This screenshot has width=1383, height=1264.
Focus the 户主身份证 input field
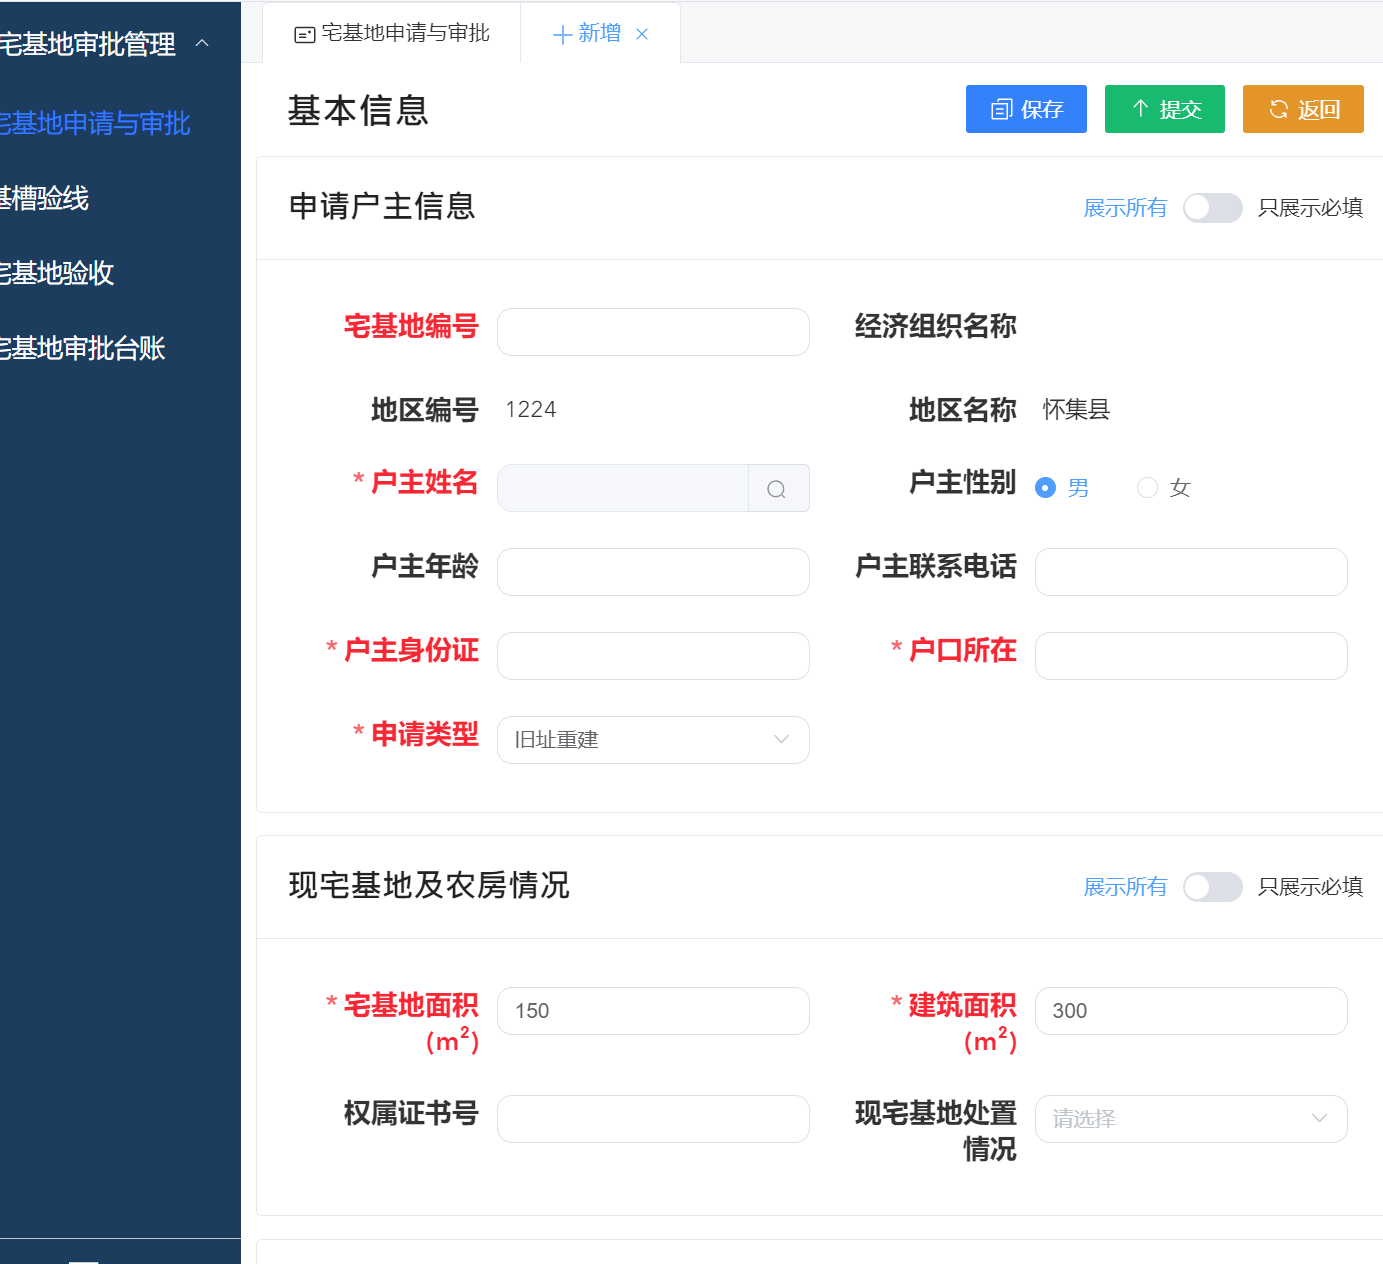point(653,656)
